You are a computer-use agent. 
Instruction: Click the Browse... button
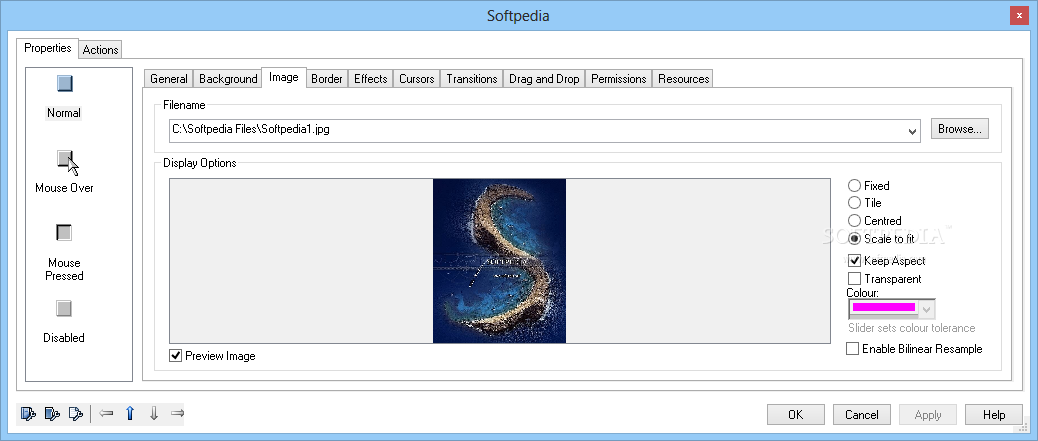tap(960, 129)
